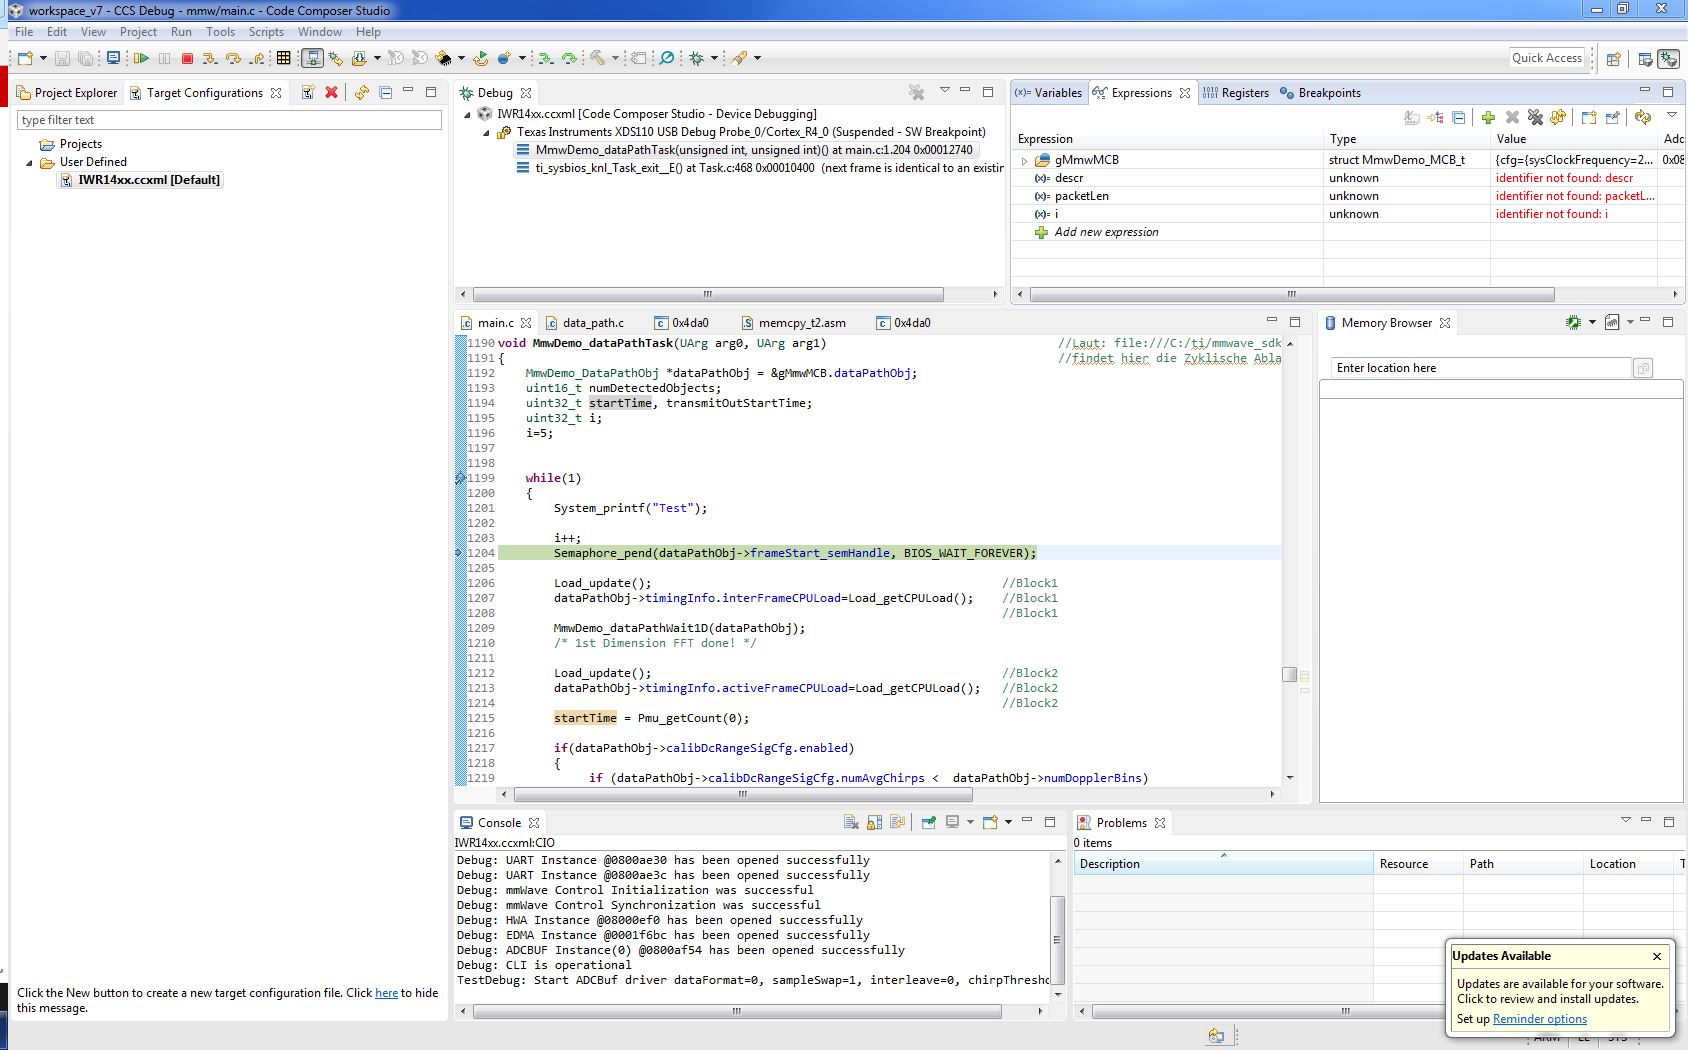This screenshot has height=1050, width=1688.
Task: Click New Memory Rendering chip icon in Memory Browser
Action: pos(1573,322)
